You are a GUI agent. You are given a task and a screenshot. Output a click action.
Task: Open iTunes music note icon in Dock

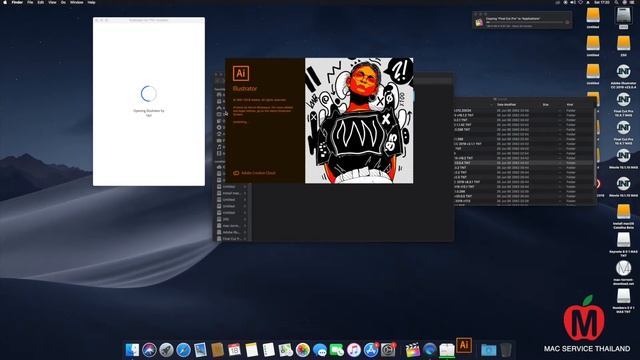click(354, 350)
